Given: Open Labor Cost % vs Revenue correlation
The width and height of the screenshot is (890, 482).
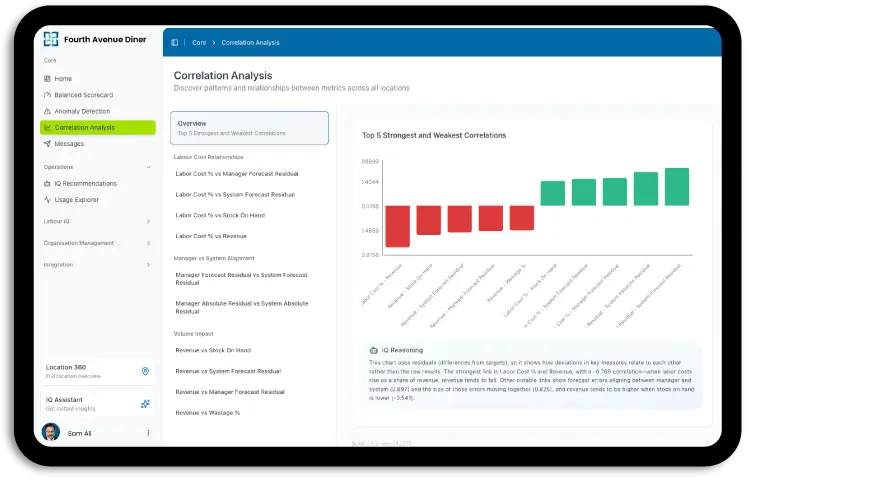Looking at the screenshot, I should [x=211, y=236].
